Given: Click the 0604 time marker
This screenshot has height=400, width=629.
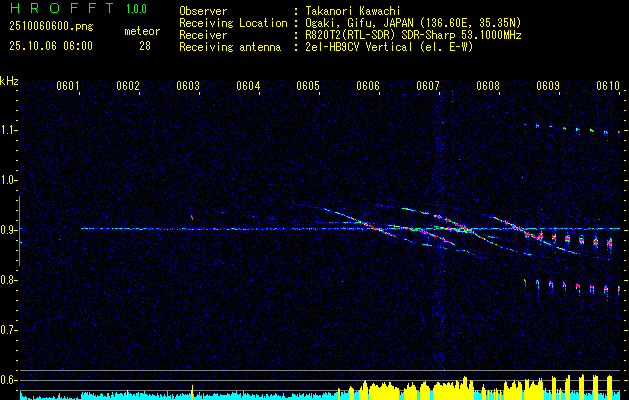Looking at the screenshot, I should 248,86.
